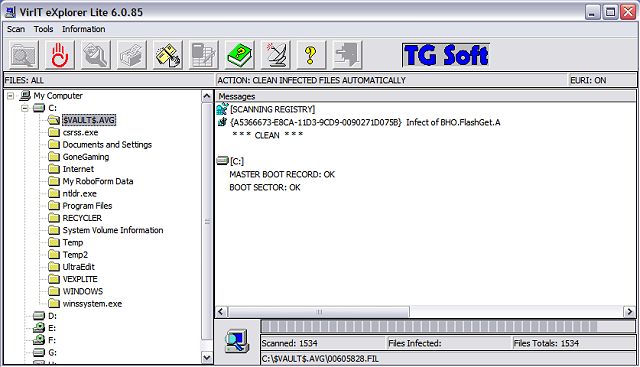This screenshot has width=640, height=367.
Task: Click the Files Totals: 1534 field
Action: pyautogui.click(x=574, y=343)
